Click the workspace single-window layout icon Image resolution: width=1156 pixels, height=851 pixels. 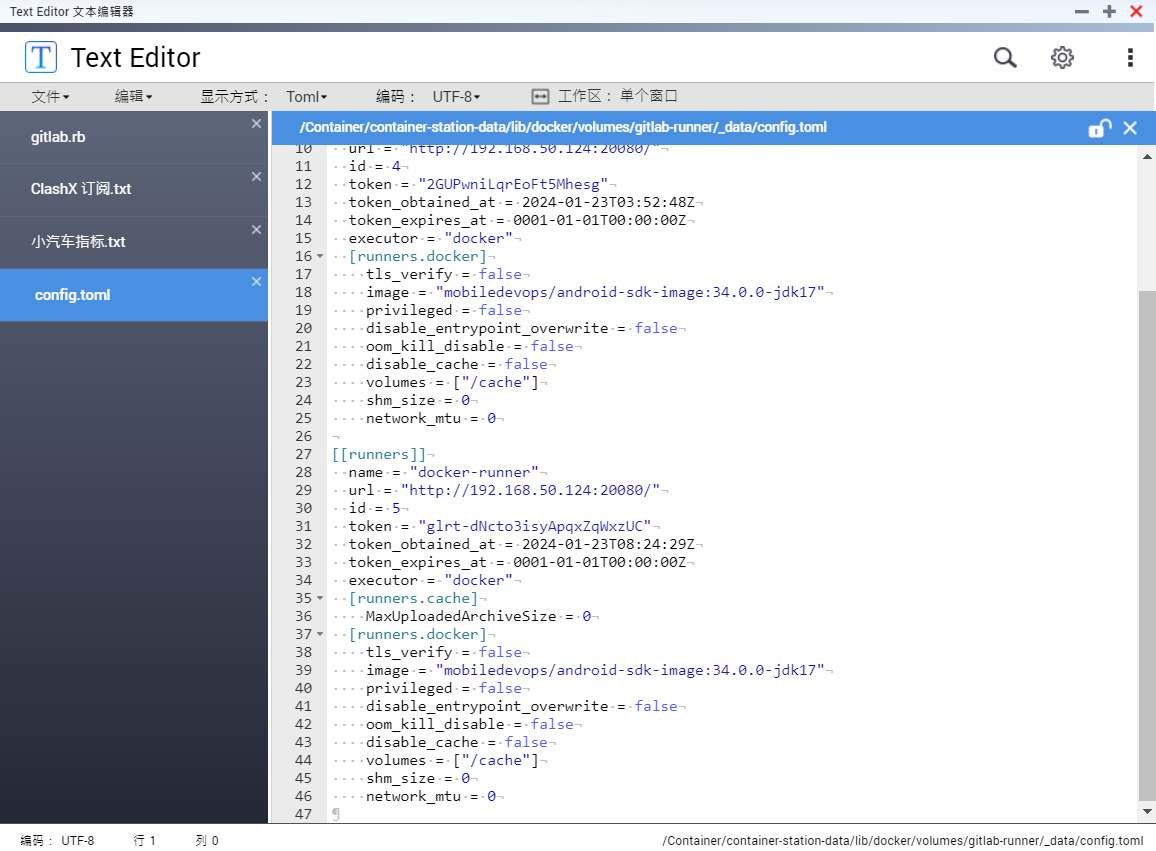[x=540, y=97]
